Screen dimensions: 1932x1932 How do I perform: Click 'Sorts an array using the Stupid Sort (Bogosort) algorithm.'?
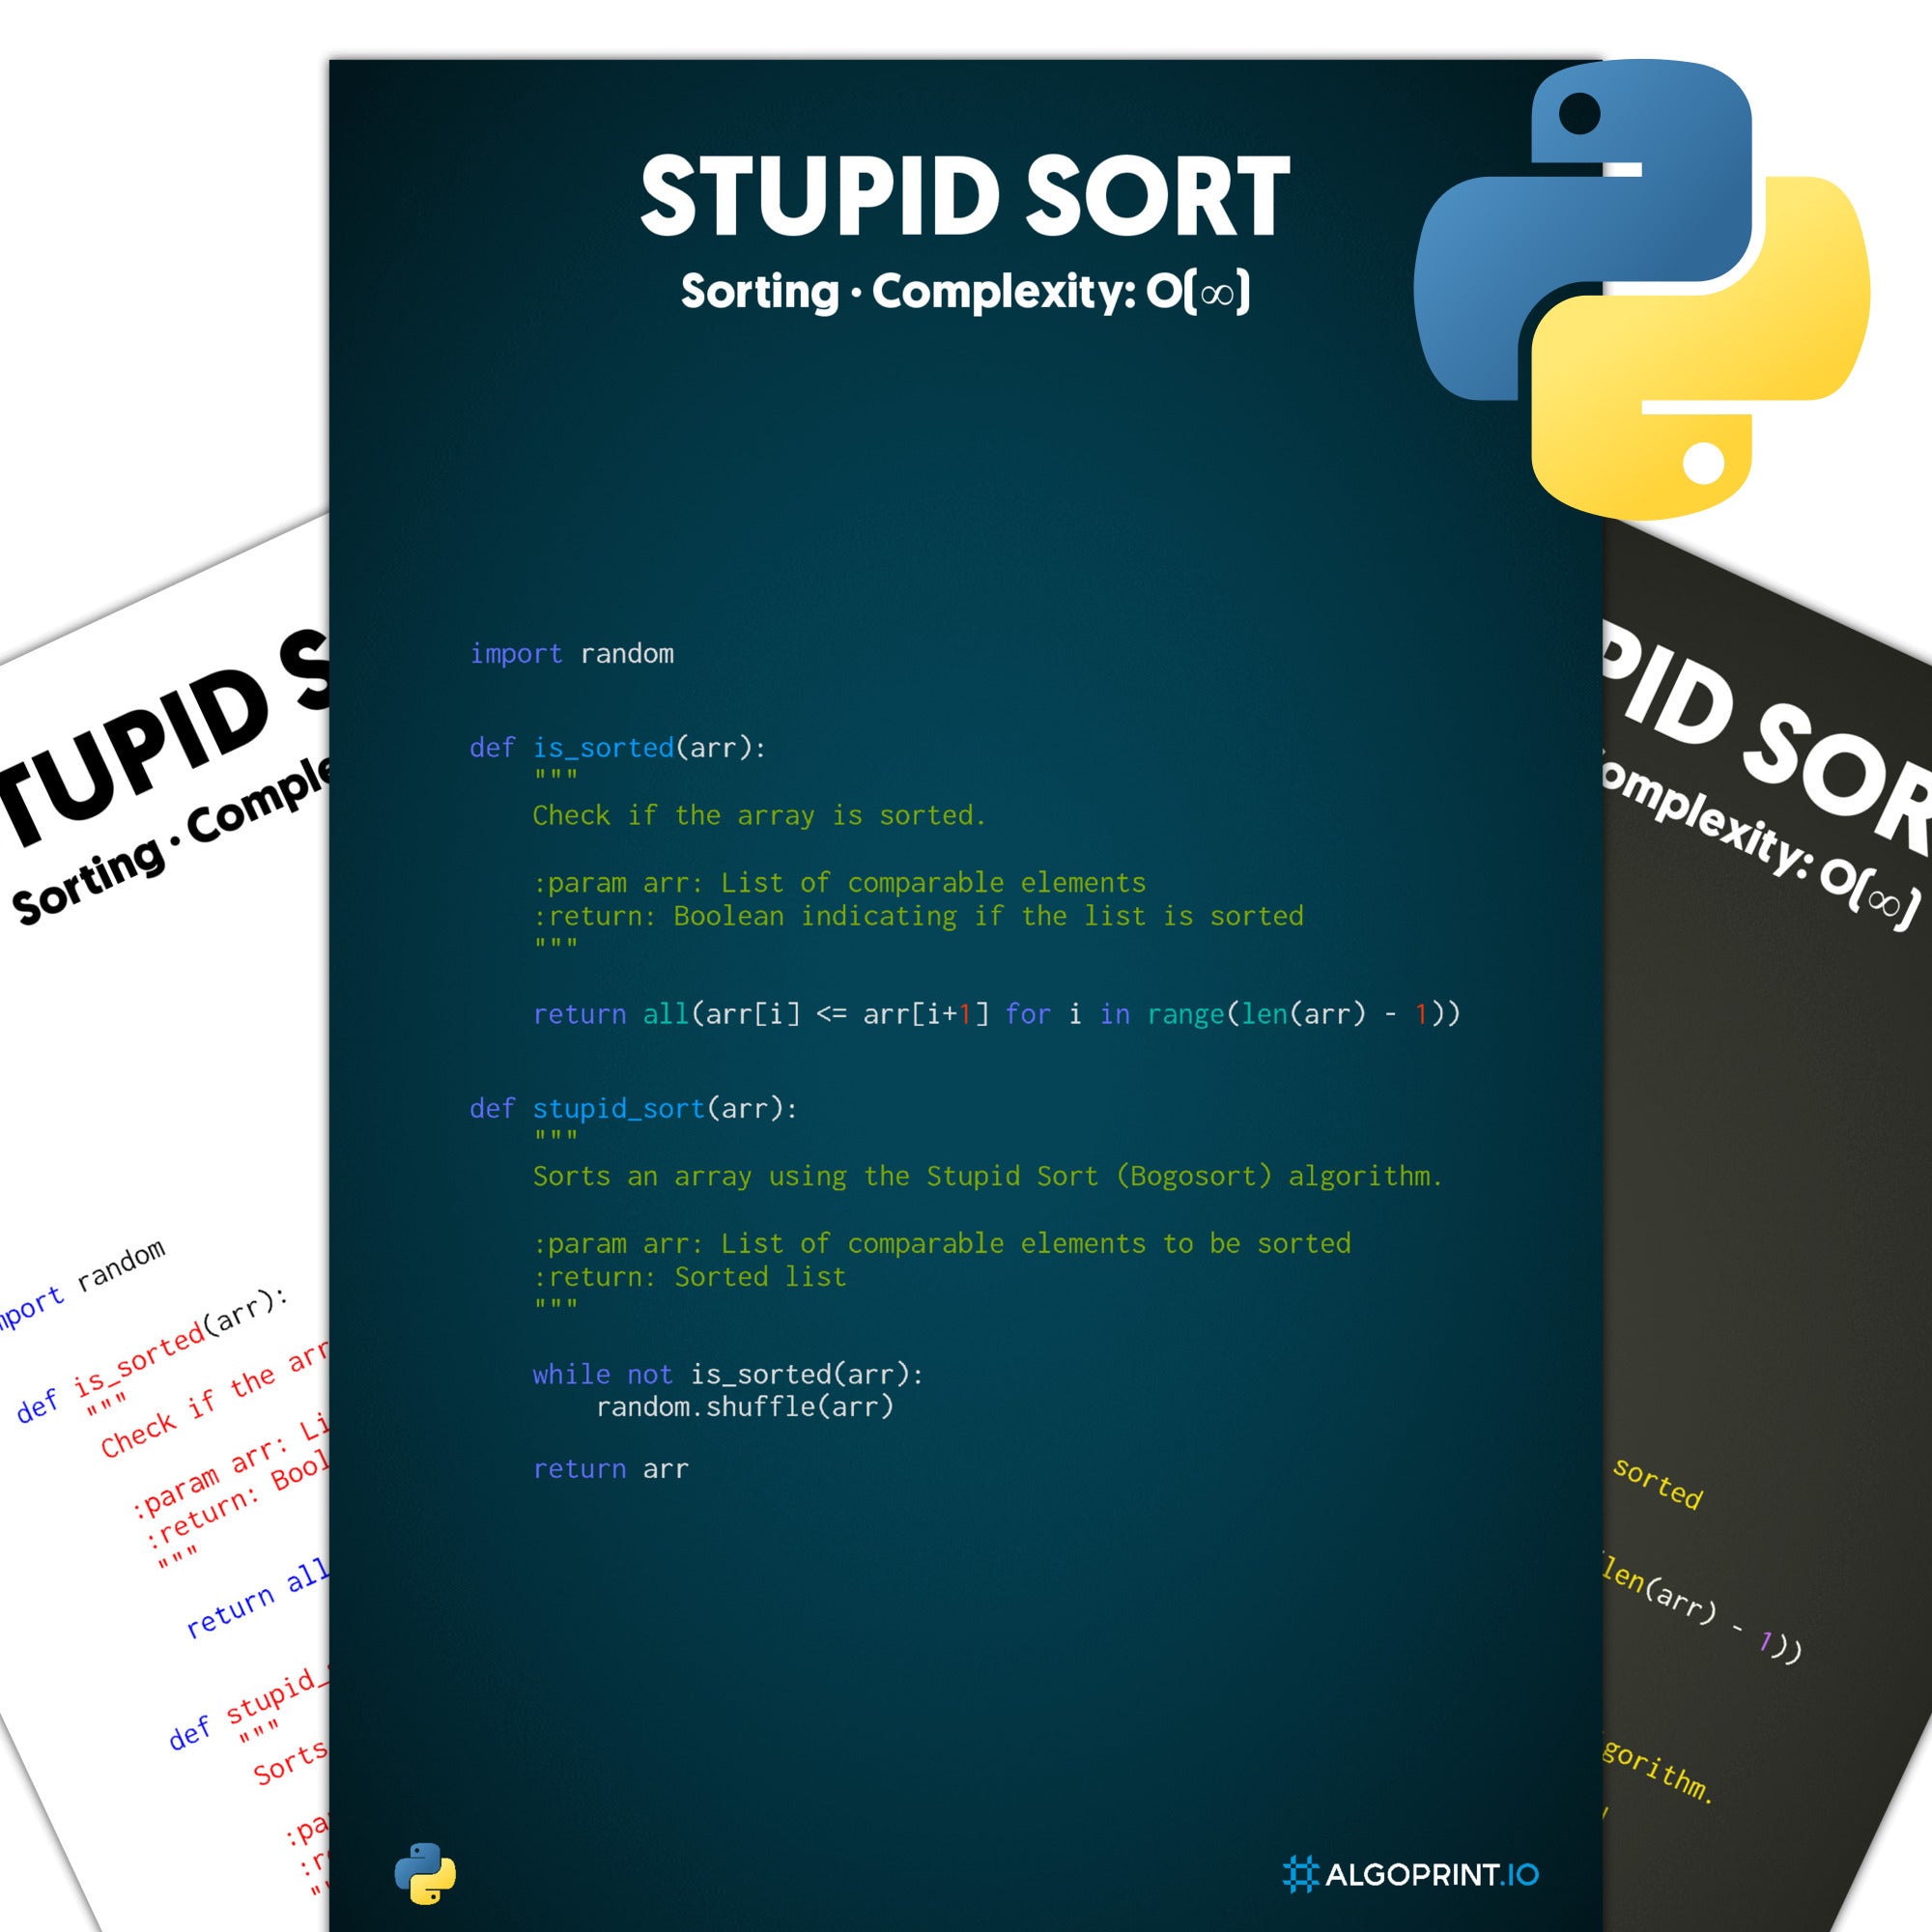coord(988,1175)
